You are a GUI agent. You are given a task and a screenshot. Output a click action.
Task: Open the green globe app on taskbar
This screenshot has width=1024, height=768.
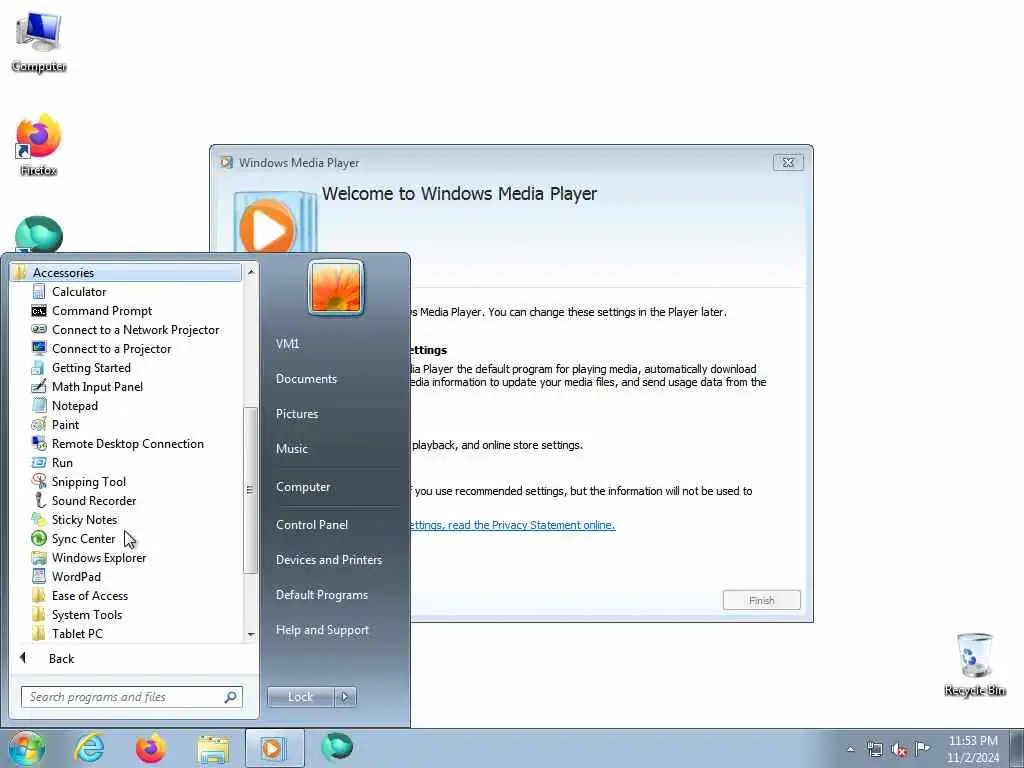[x=337, y=747]
